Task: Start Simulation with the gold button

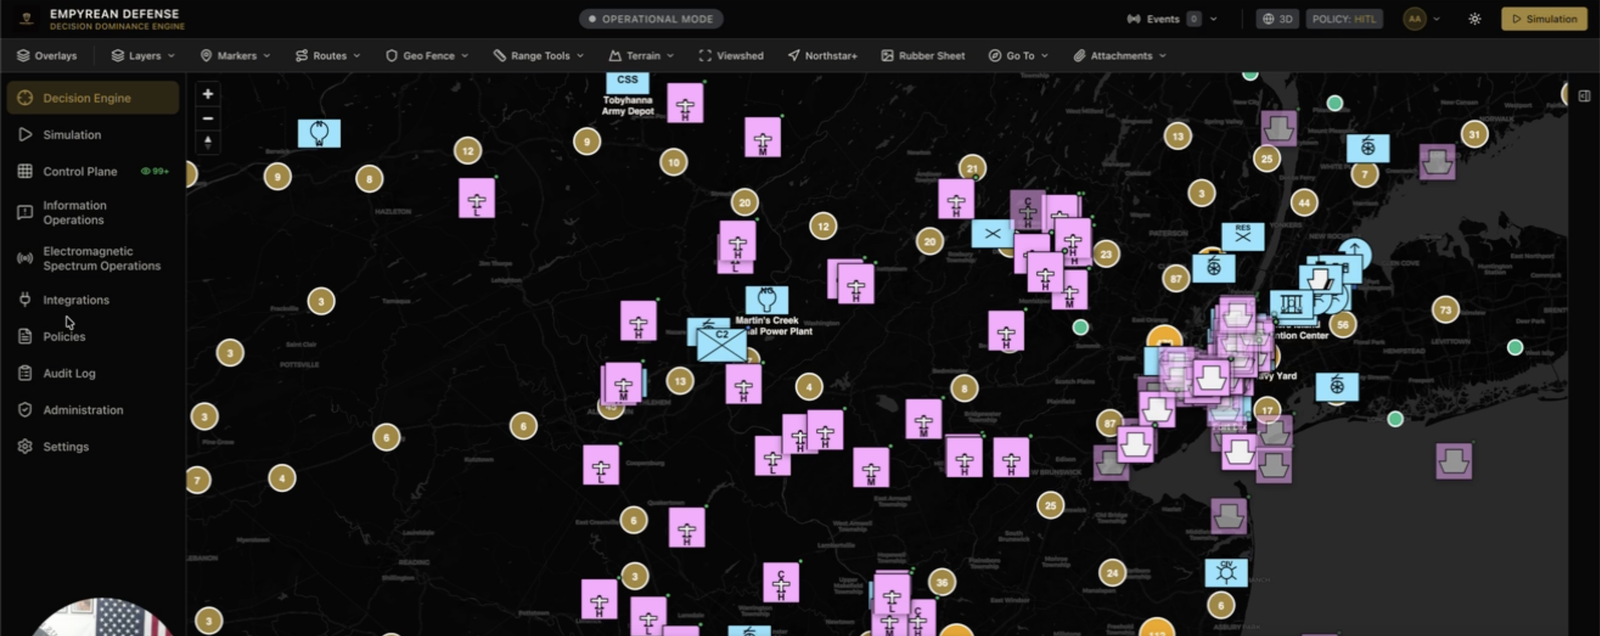Action: [x=1544, y=19]
